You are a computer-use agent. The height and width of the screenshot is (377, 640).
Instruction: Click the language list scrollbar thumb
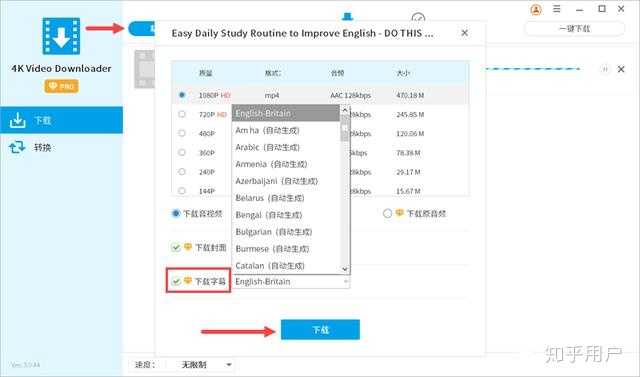click(345, 128)
